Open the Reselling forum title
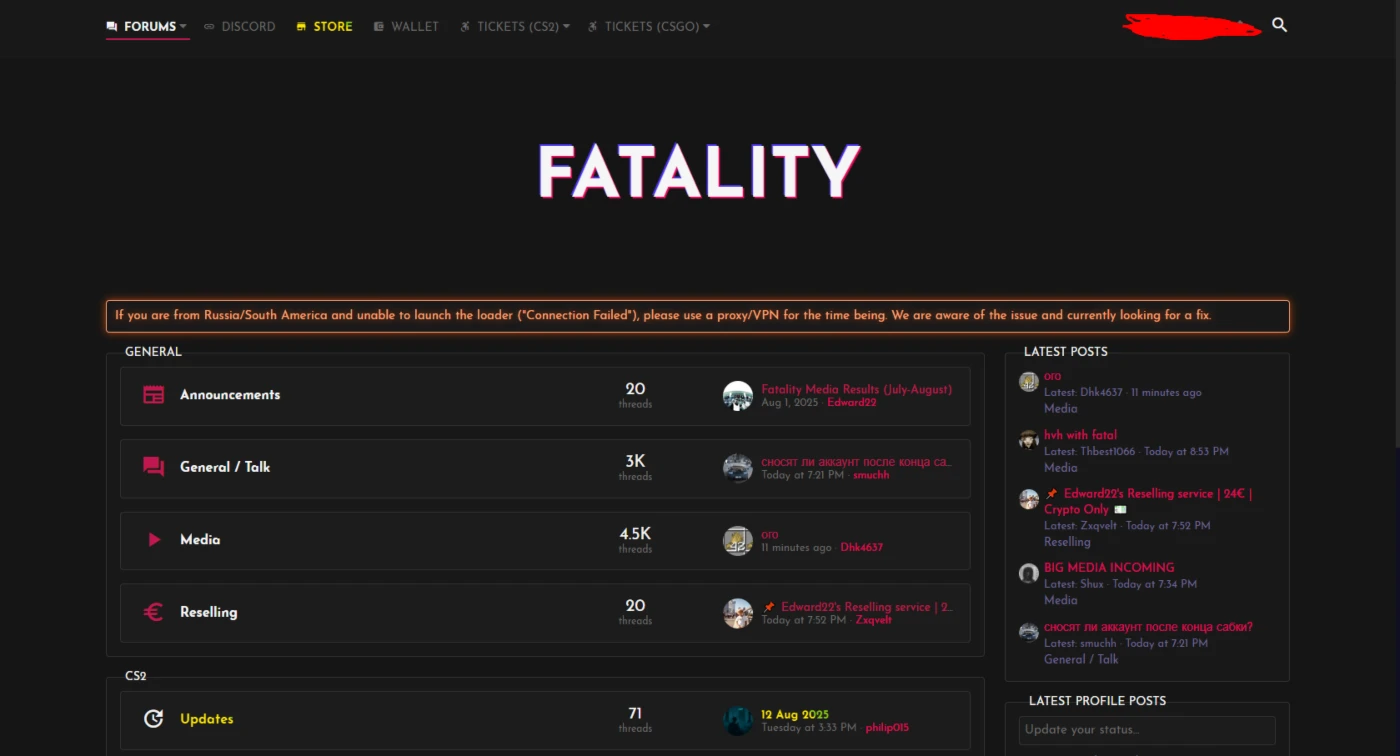 (208, 612)
